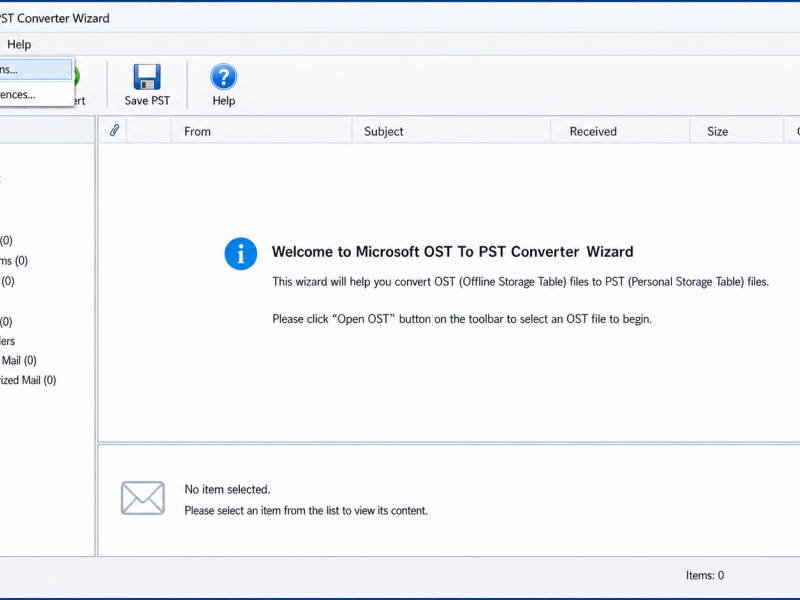Choose the highlighted menu entry ending in "ns..."
Screen dimensions: 800x600
(35, 69)
